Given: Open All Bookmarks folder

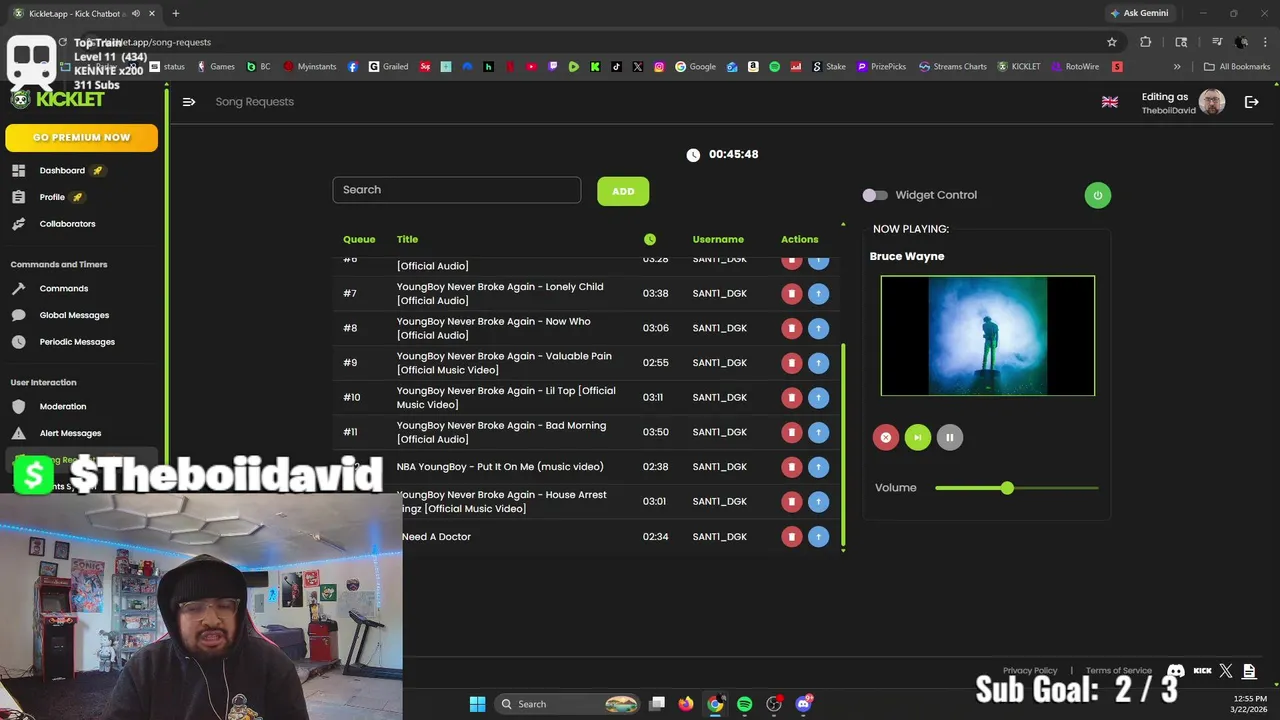Looking at the screenshot, I should coord(1237,67).
